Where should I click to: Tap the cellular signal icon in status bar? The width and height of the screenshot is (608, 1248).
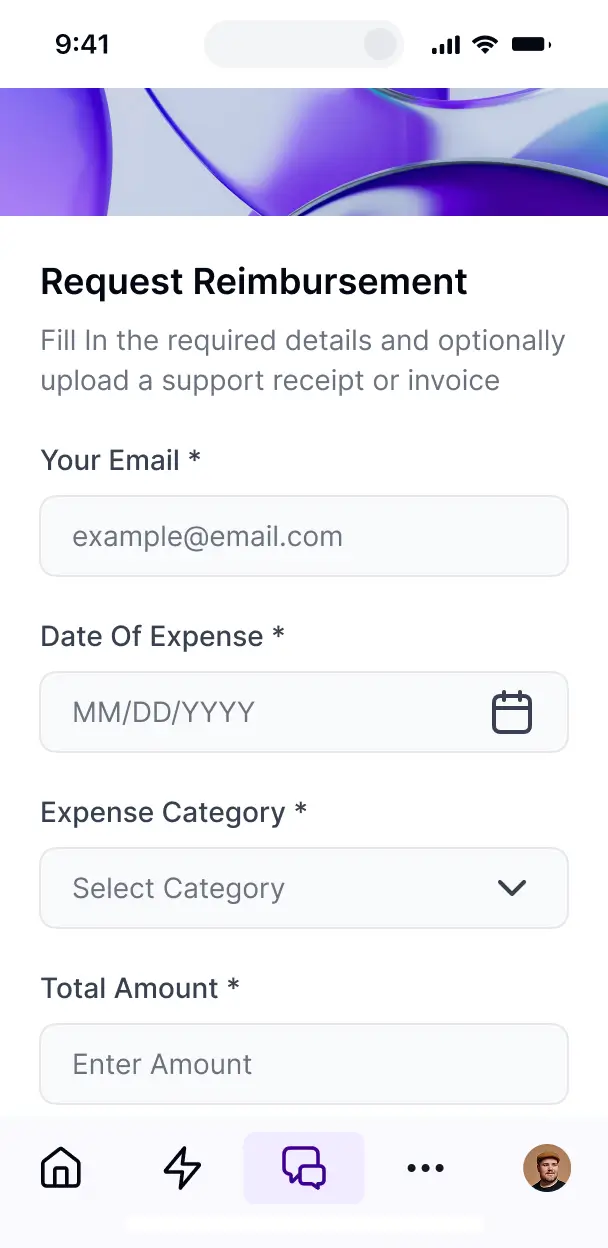444,43
